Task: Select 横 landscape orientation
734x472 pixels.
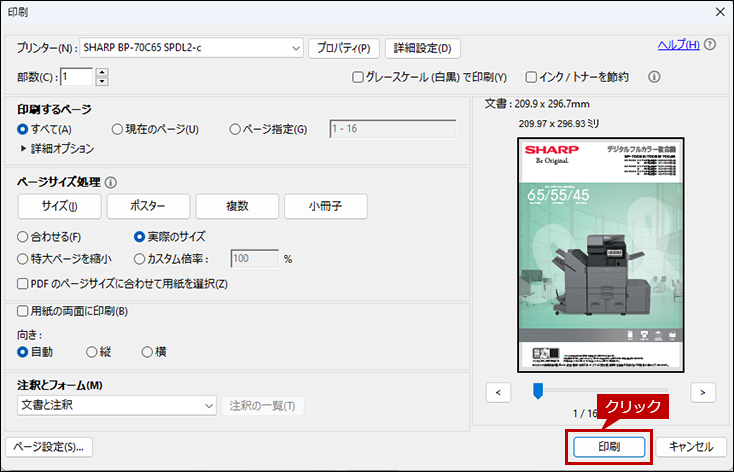Action: pos(147,352)
